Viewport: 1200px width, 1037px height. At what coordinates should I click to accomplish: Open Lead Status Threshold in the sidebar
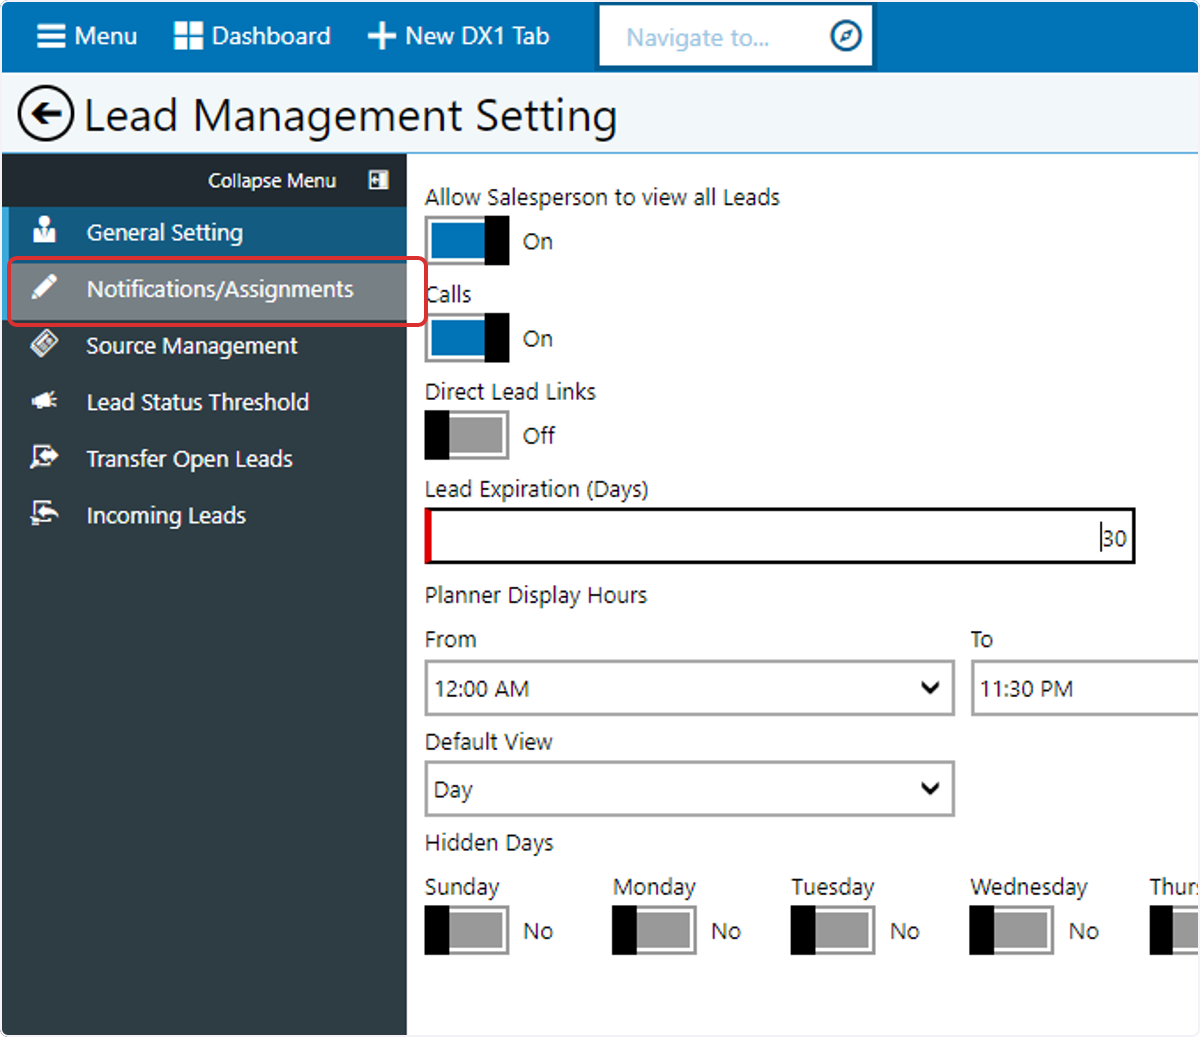point(205,402)
